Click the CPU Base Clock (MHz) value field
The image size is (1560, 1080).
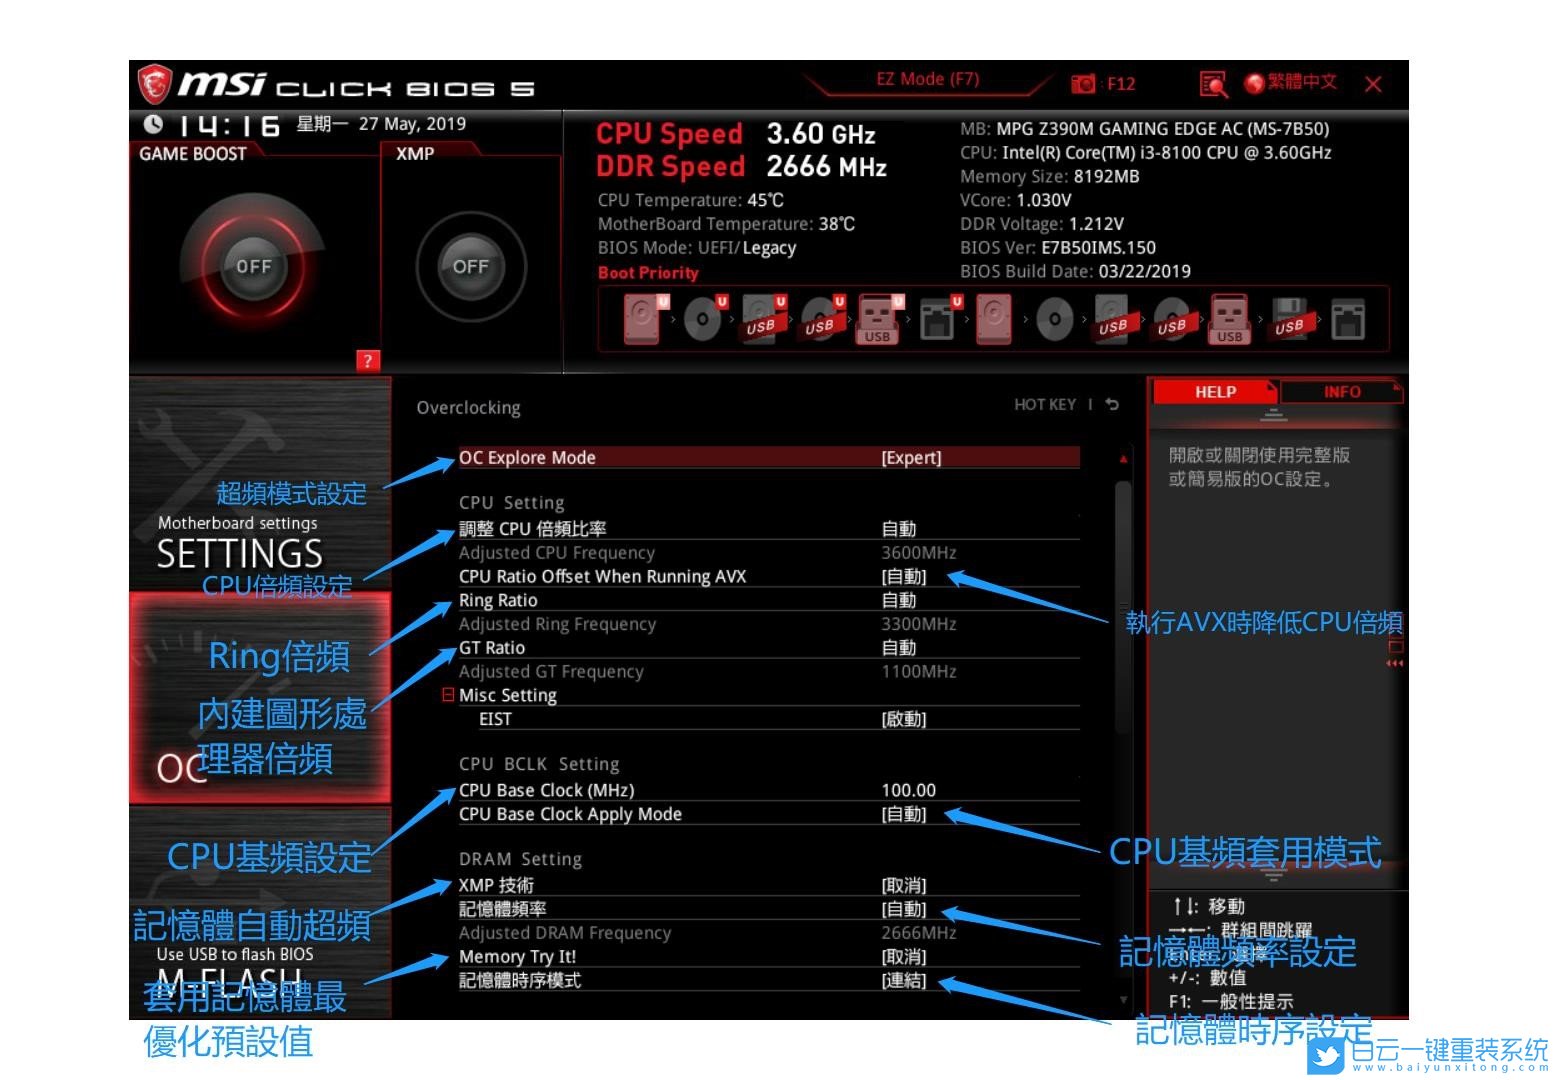point(908,790)
